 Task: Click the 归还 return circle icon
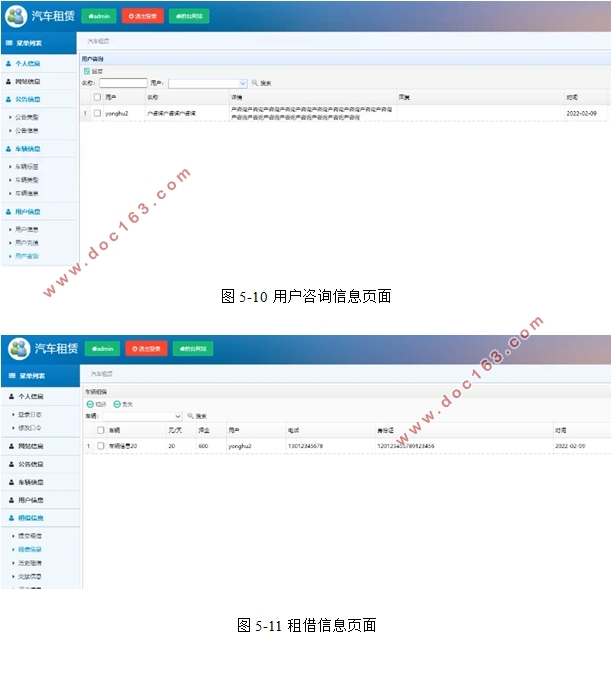coord(90,404)
